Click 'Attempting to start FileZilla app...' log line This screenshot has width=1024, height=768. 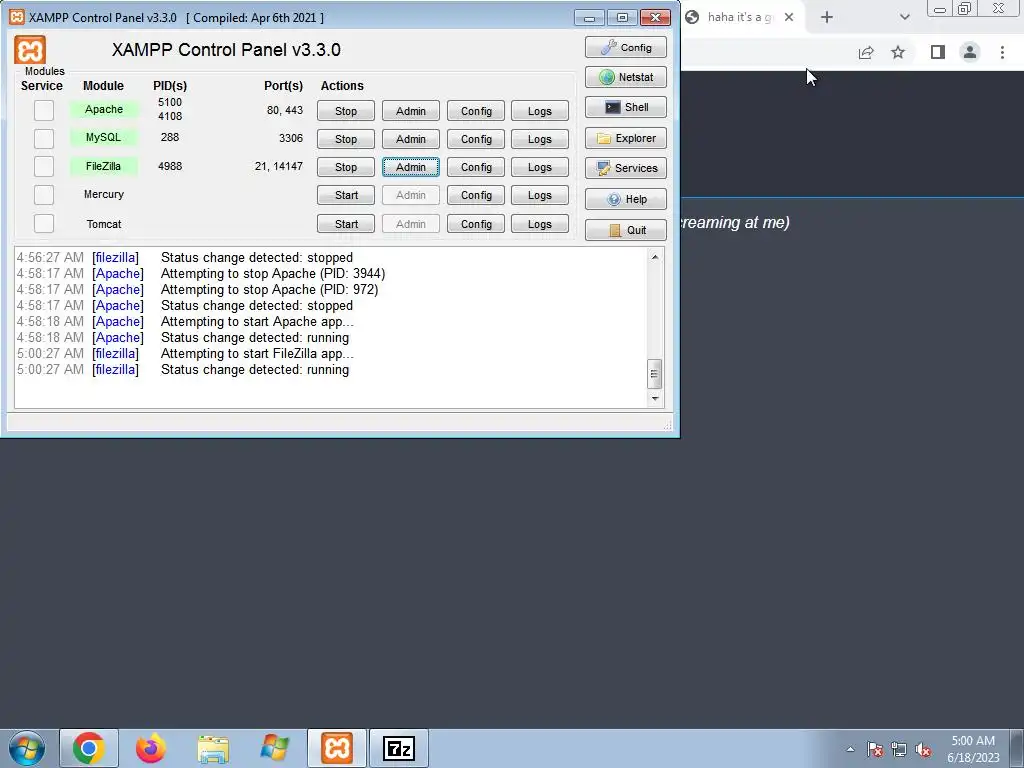coord(257,353)
